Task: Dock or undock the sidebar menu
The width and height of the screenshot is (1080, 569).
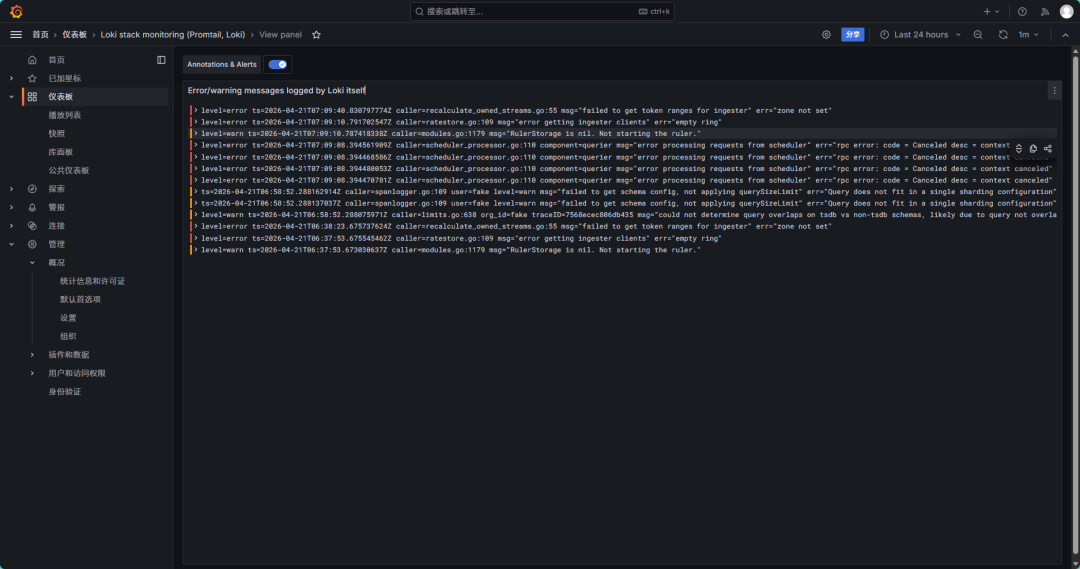Action: tap(161, 60)
